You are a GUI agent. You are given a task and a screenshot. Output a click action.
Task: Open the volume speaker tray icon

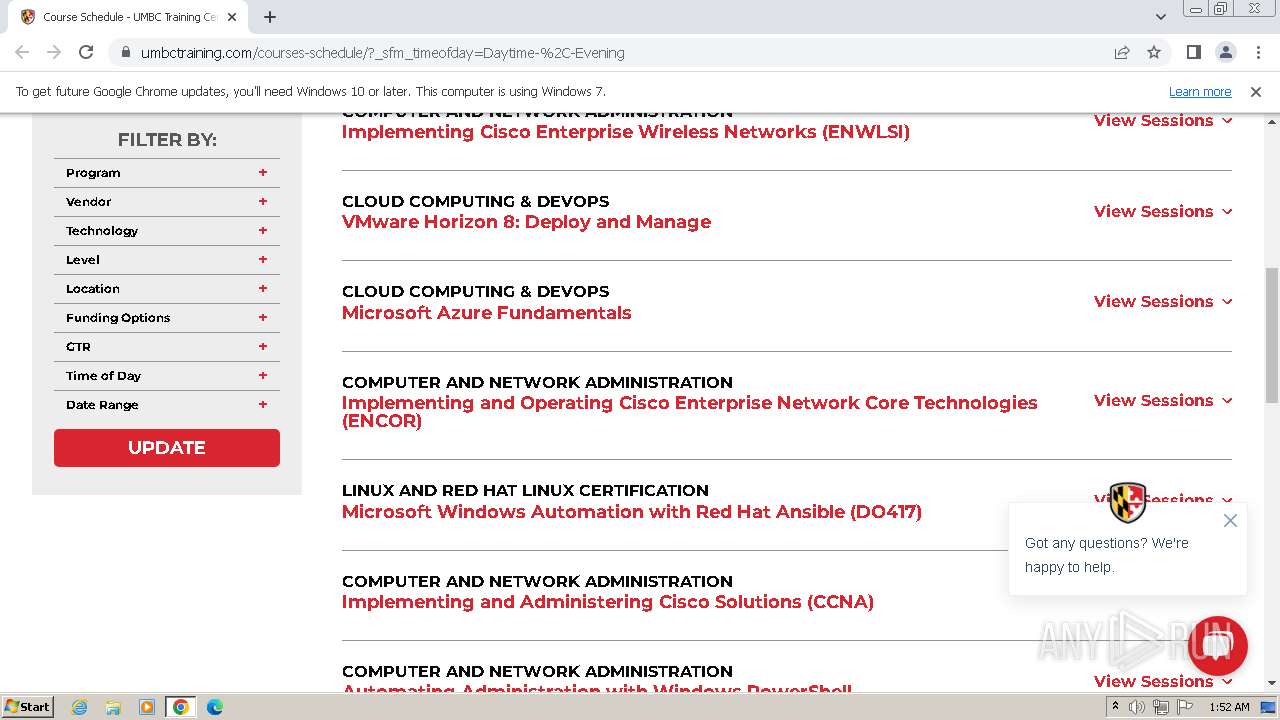coord(1137,707)
